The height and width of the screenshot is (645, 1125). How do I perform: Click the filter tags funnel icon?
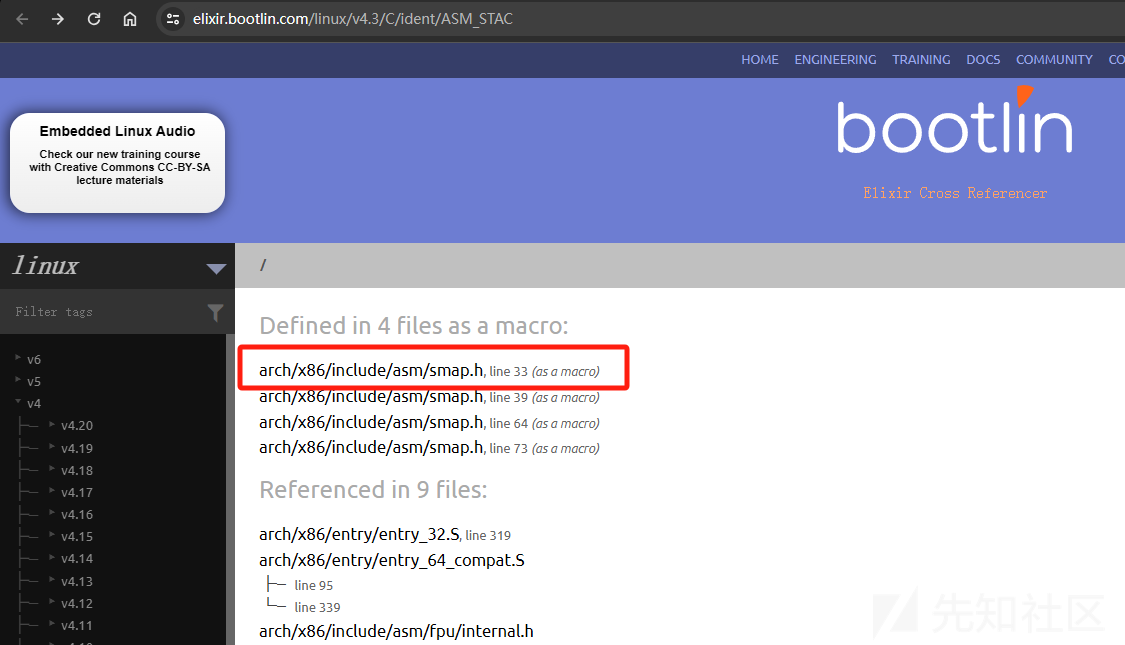215,312
